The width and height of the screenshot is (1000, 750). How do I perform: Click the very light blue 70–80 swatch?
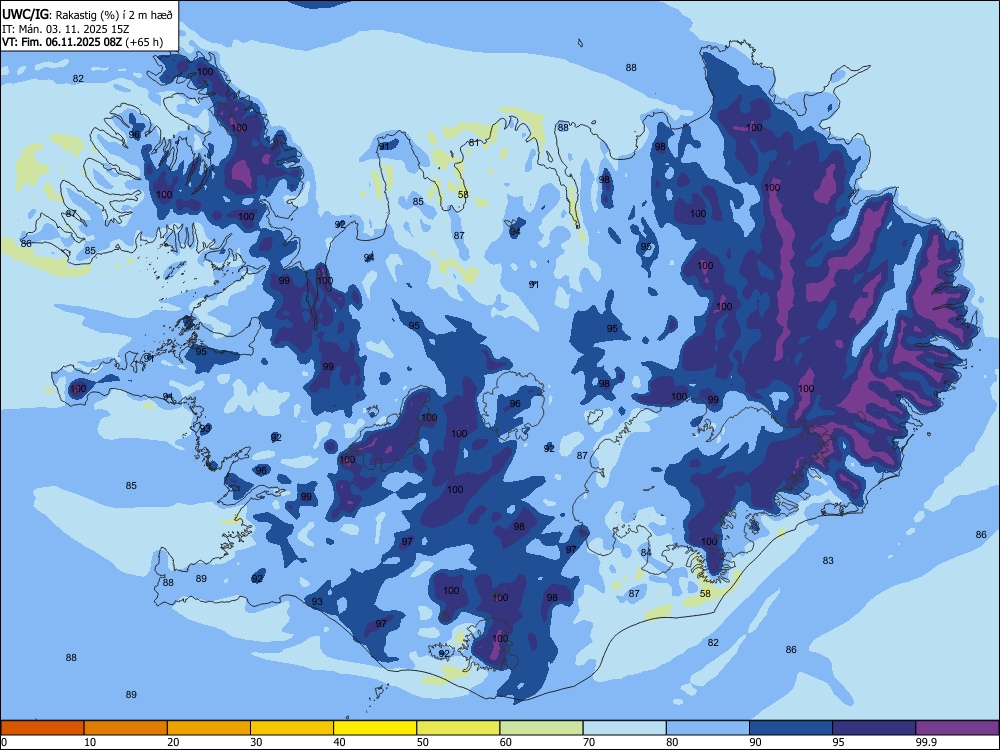click(x=625, y=728)
